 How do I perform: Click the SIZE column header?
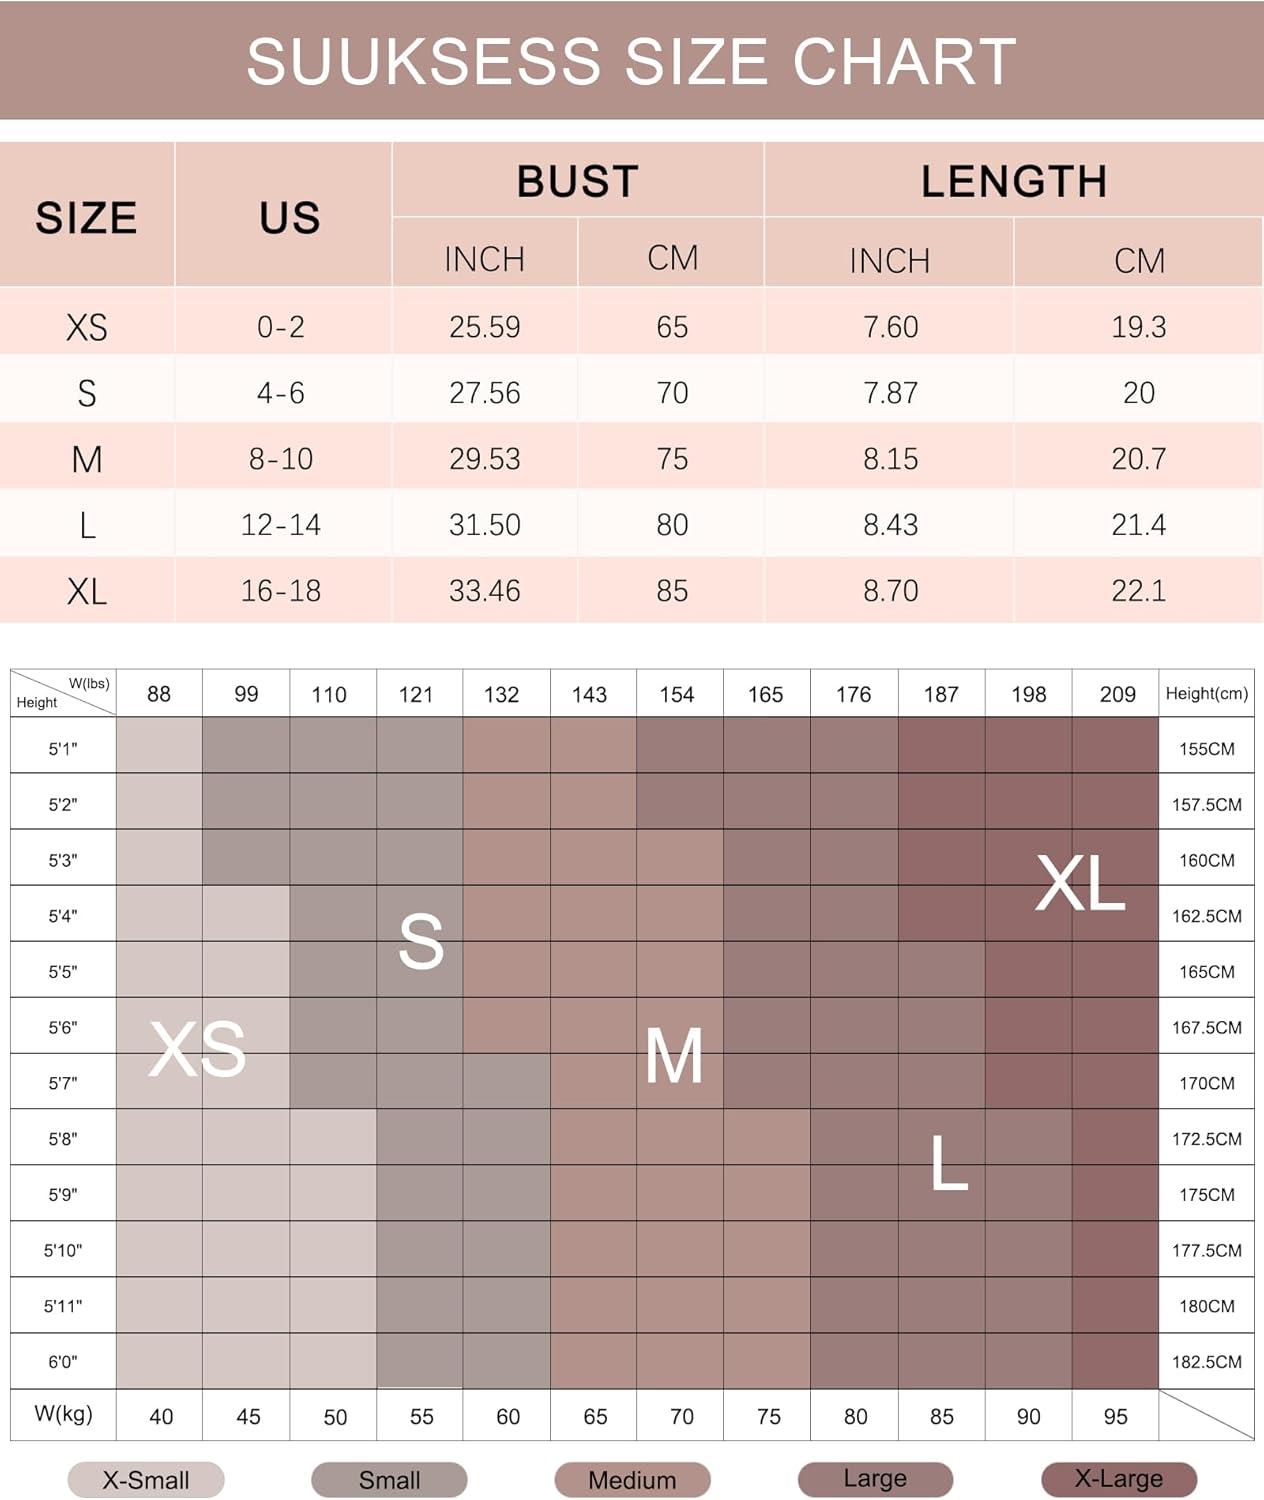click(x=87, y=217)
